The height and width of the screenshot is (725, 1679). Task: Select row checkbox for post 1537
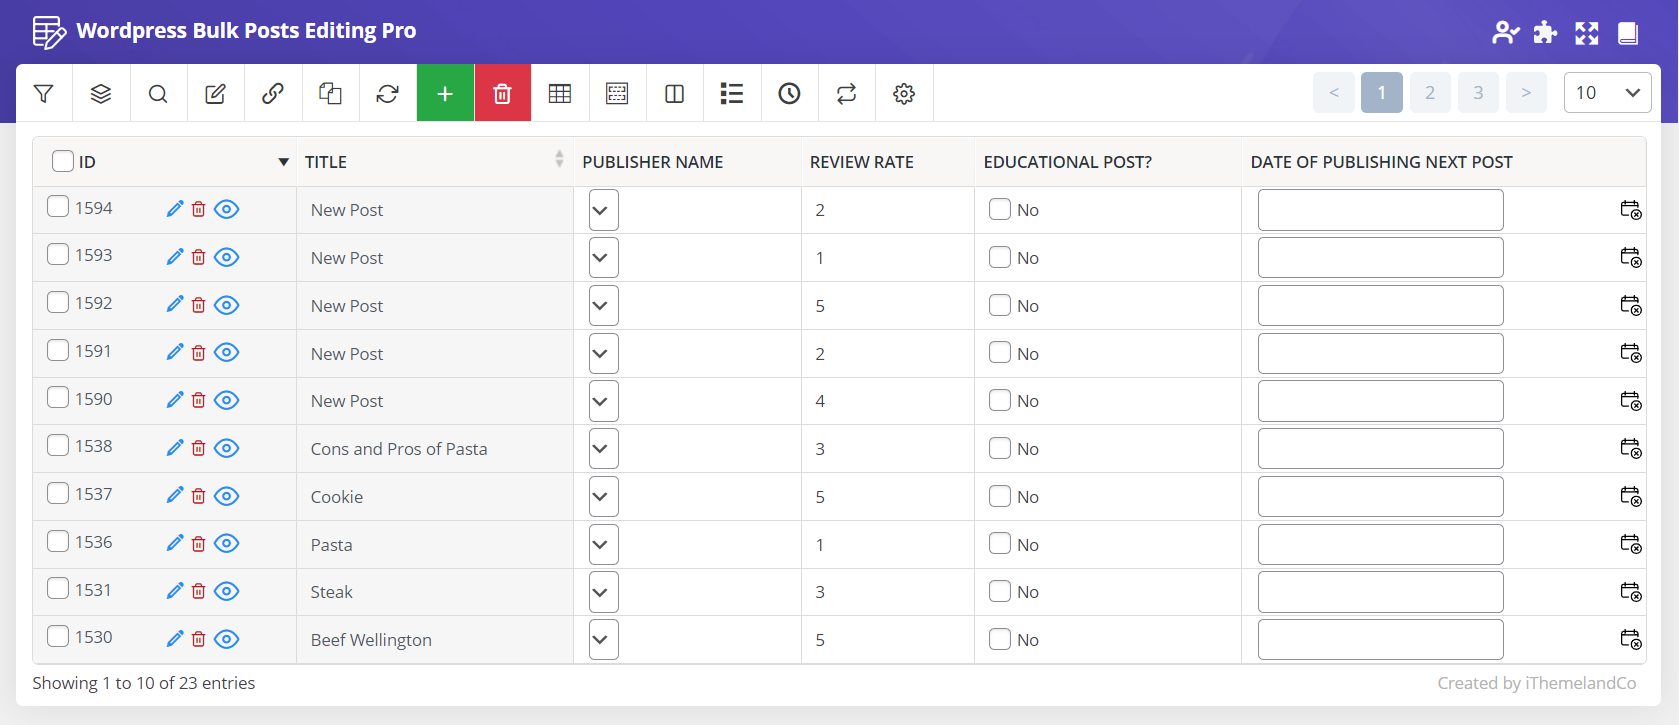pyautogui.click(x=58, y=493)
